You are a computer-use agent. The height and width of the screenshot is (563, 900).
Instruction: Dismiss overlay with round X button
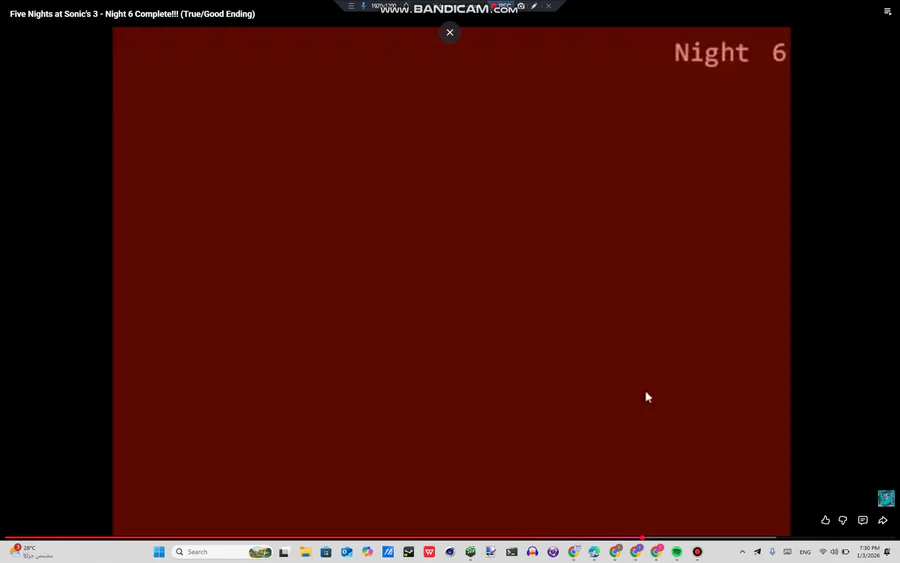[x=450, y=33]
